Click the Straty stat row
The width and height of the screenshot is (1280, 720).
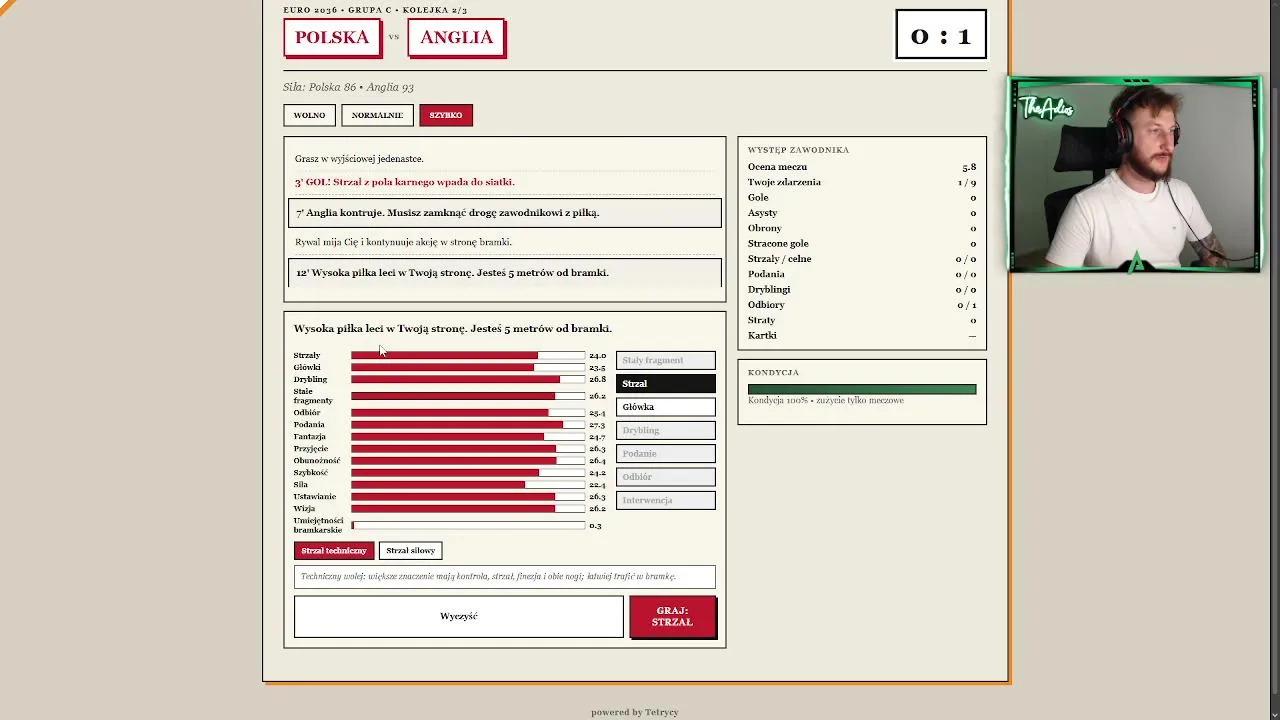pos(862,320)
